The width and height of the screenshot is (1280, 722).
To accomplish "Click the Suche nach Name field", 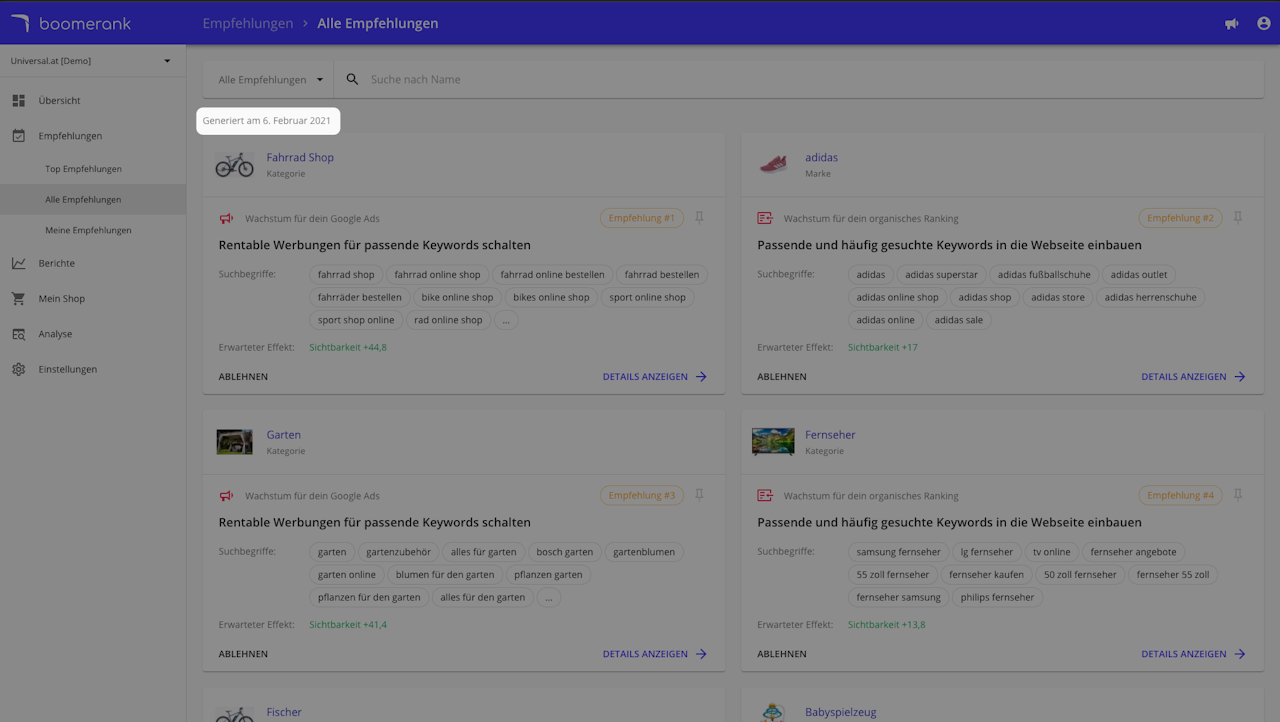I will (812, 79).
